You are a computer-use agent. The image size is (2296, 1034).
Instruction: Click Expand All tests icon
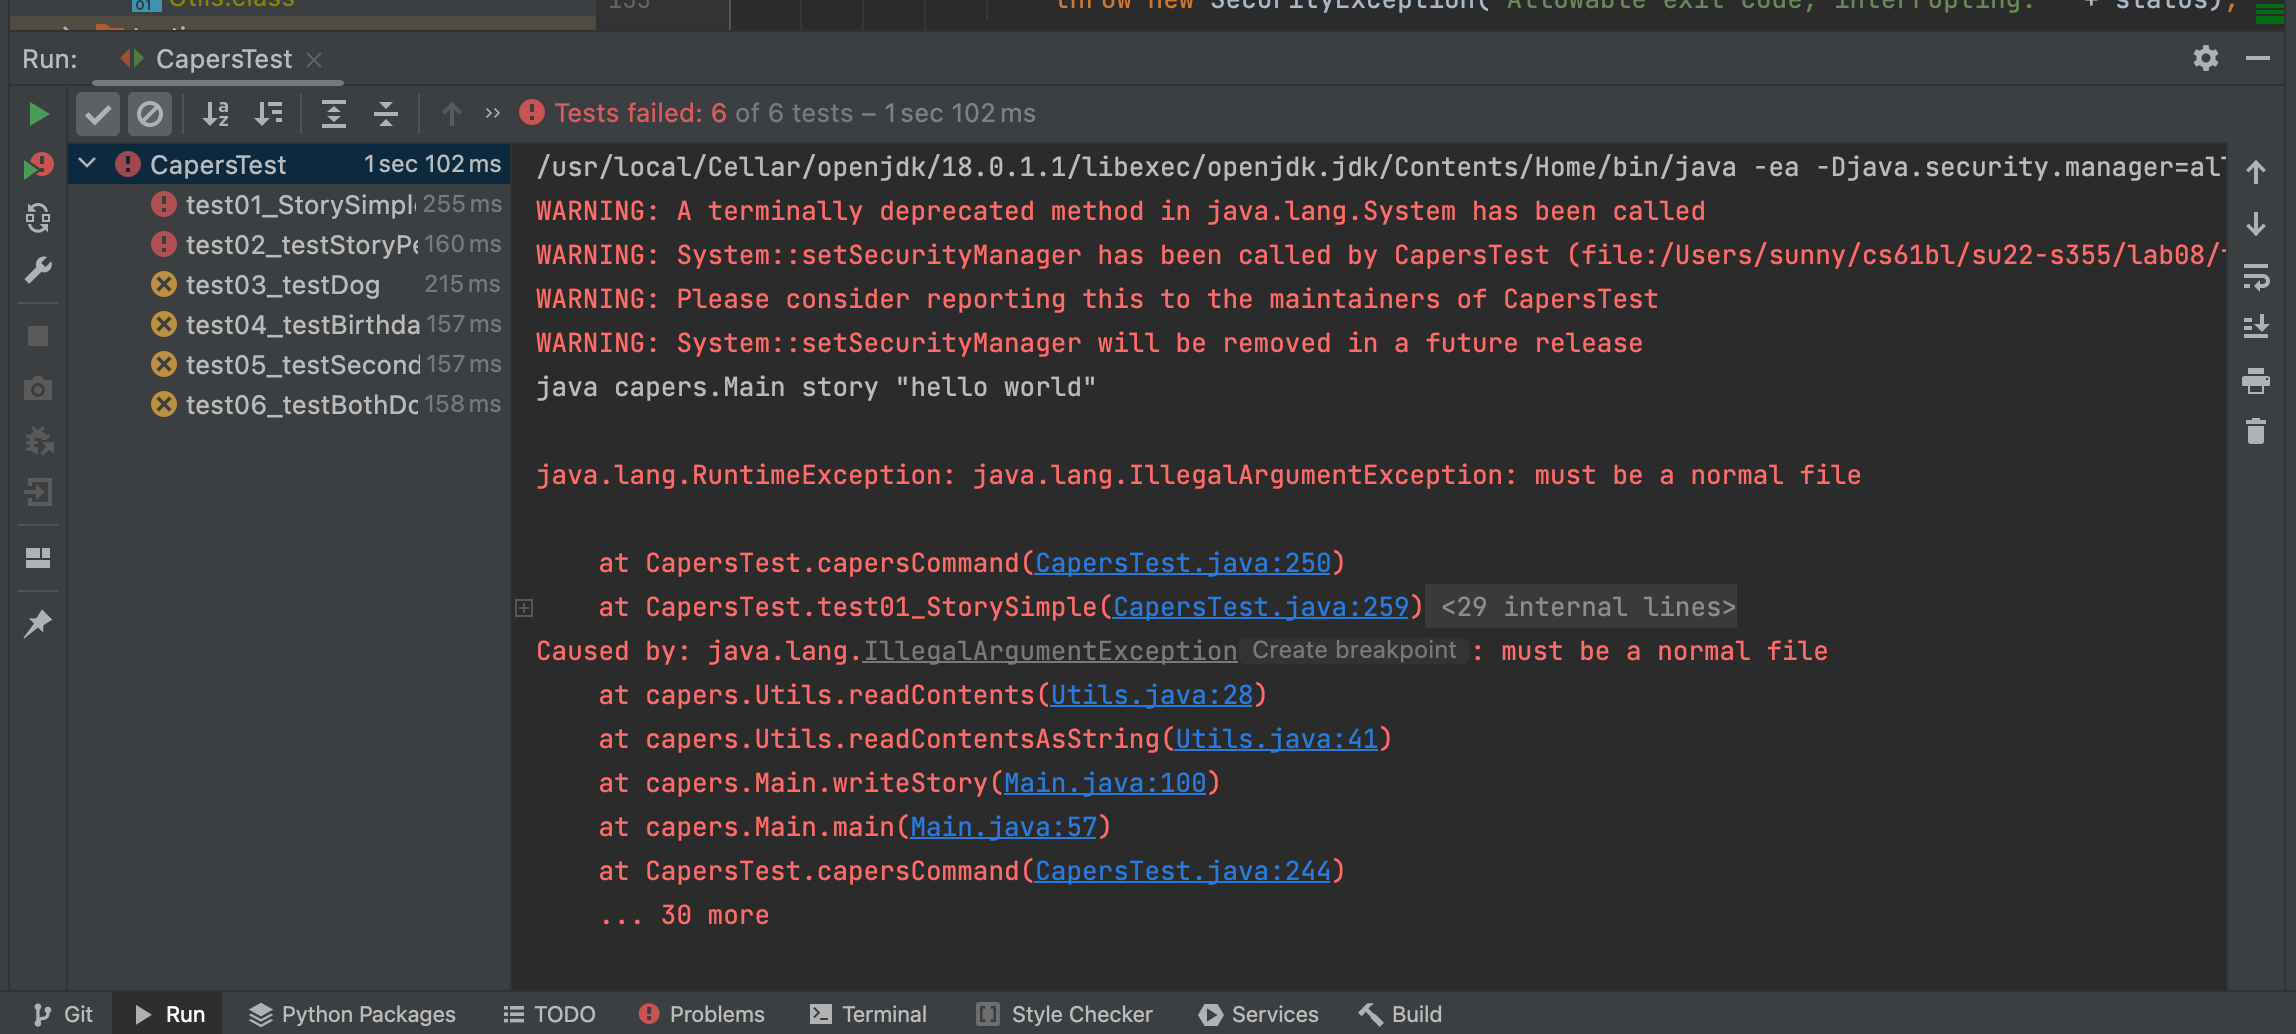pos(334,114)
